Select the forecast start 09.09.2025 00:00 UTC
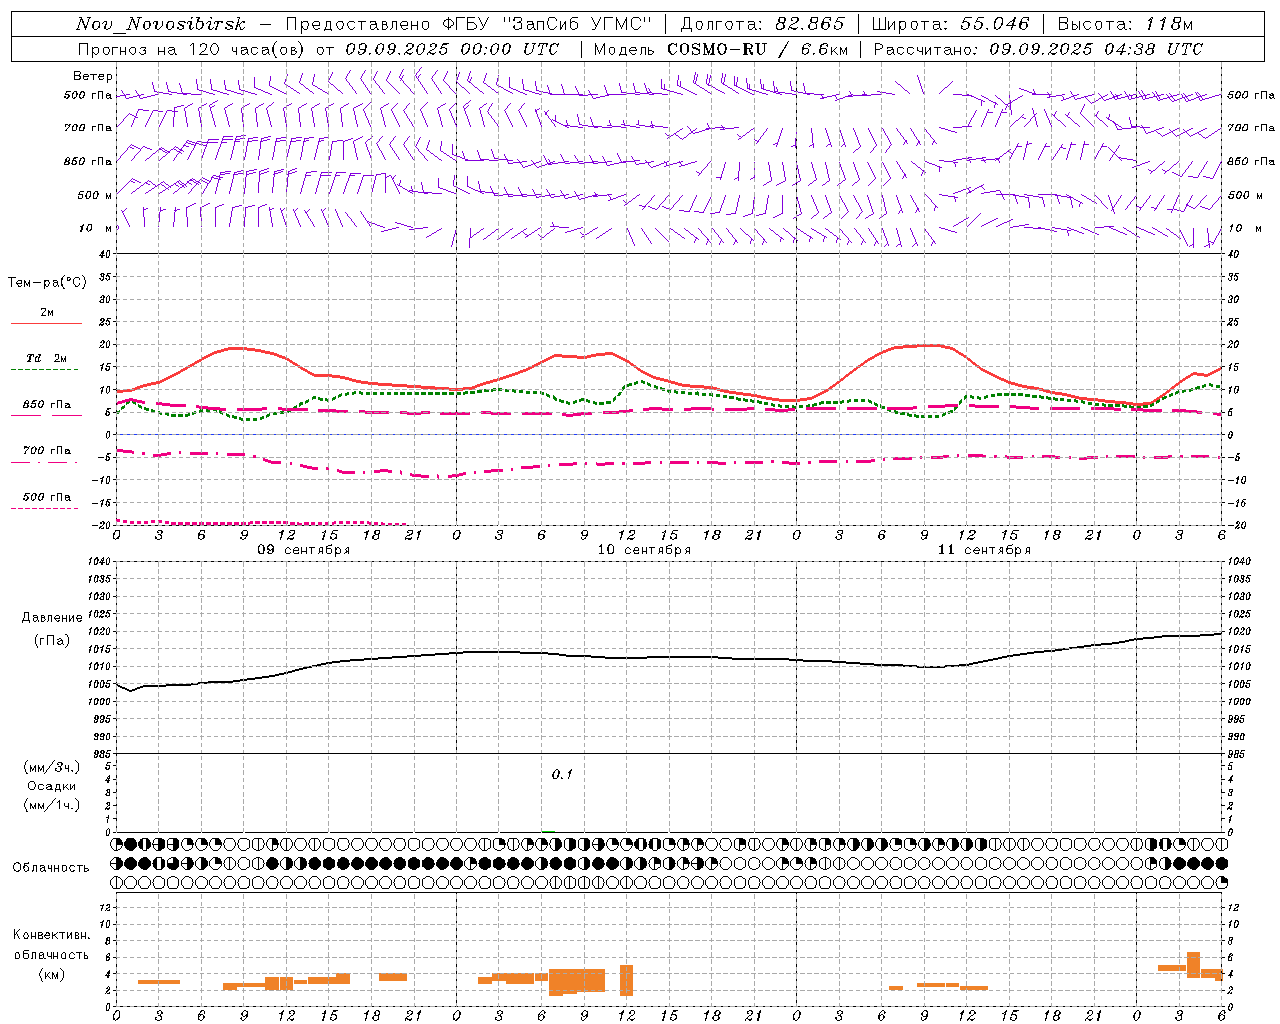1280x1024 pixels. (451, 49)
